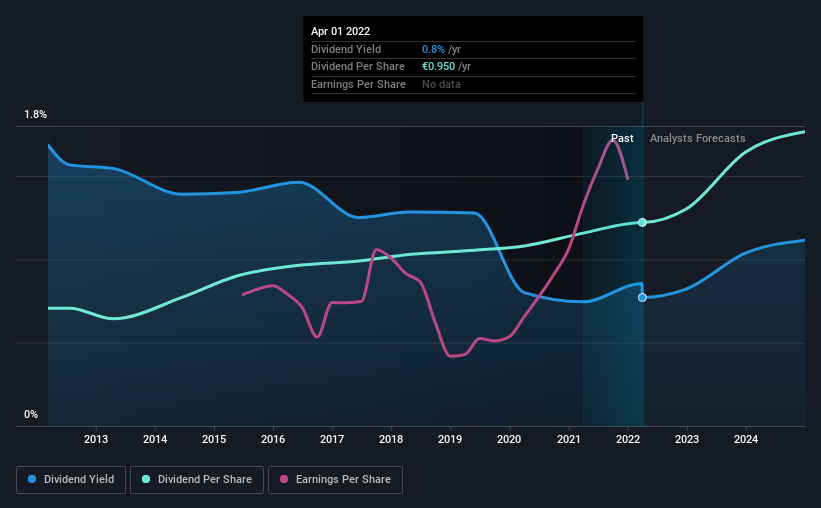Viewport: 821px width, 508px height.
Task: Click the Apr 01 2022 tooltip date
Action: pos(340,31)
